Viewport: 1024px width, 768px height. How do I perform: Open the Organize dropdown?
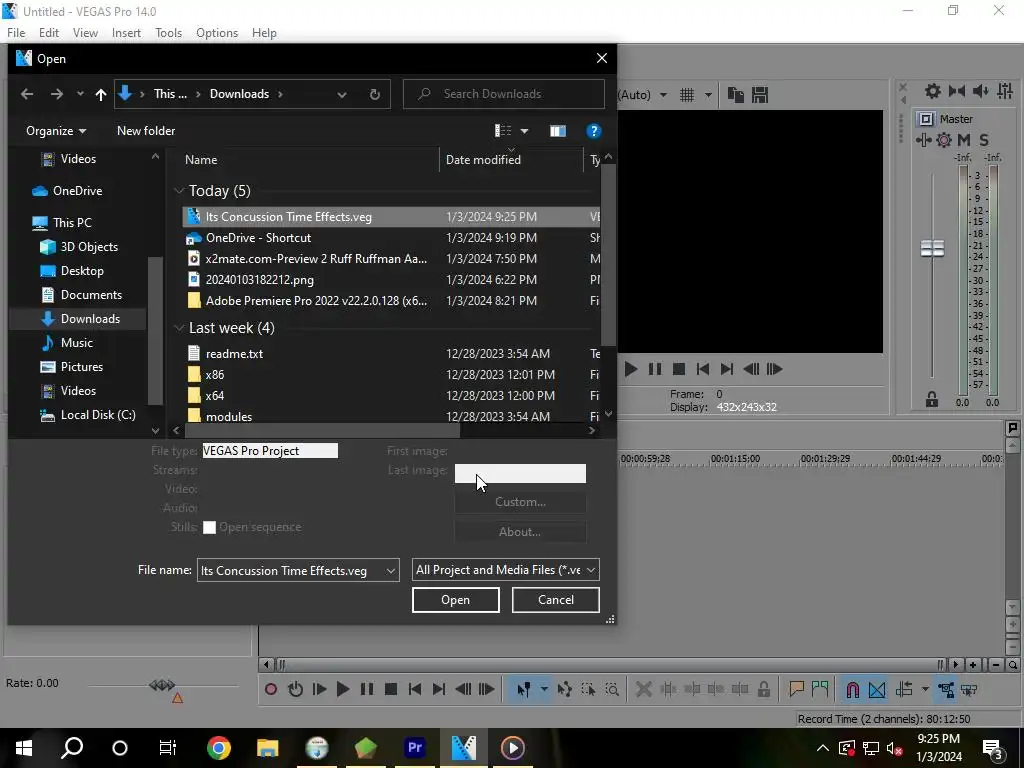(x=56, y=131)
